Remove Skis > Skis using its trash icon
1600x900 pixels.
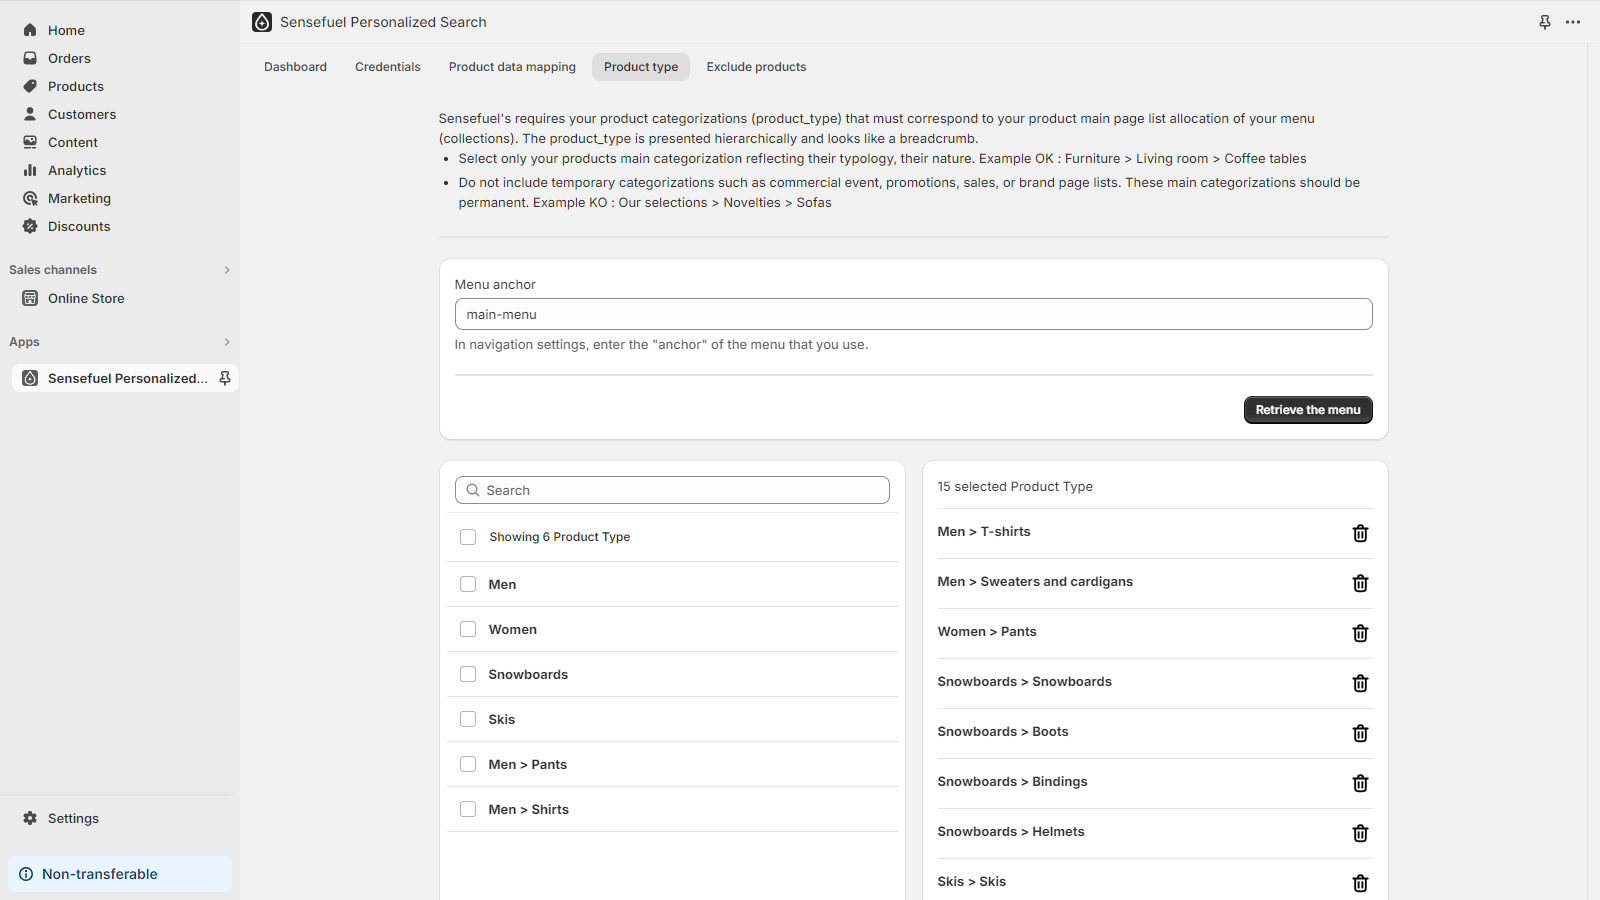pyautogui.click(x=1360, y=883)
